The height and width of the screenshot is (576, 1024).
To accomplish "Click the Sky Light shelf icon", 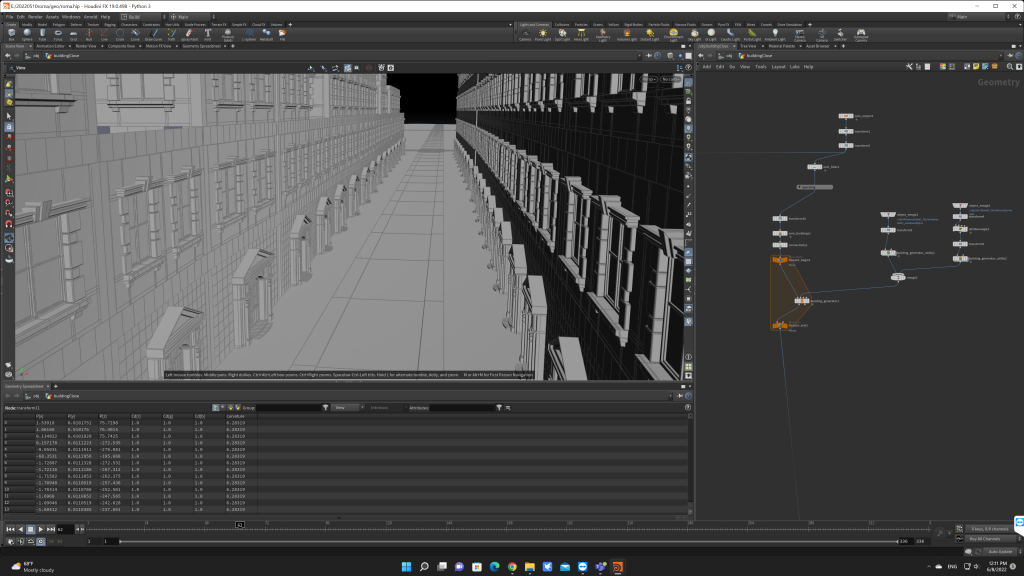I will click(693, 35).
